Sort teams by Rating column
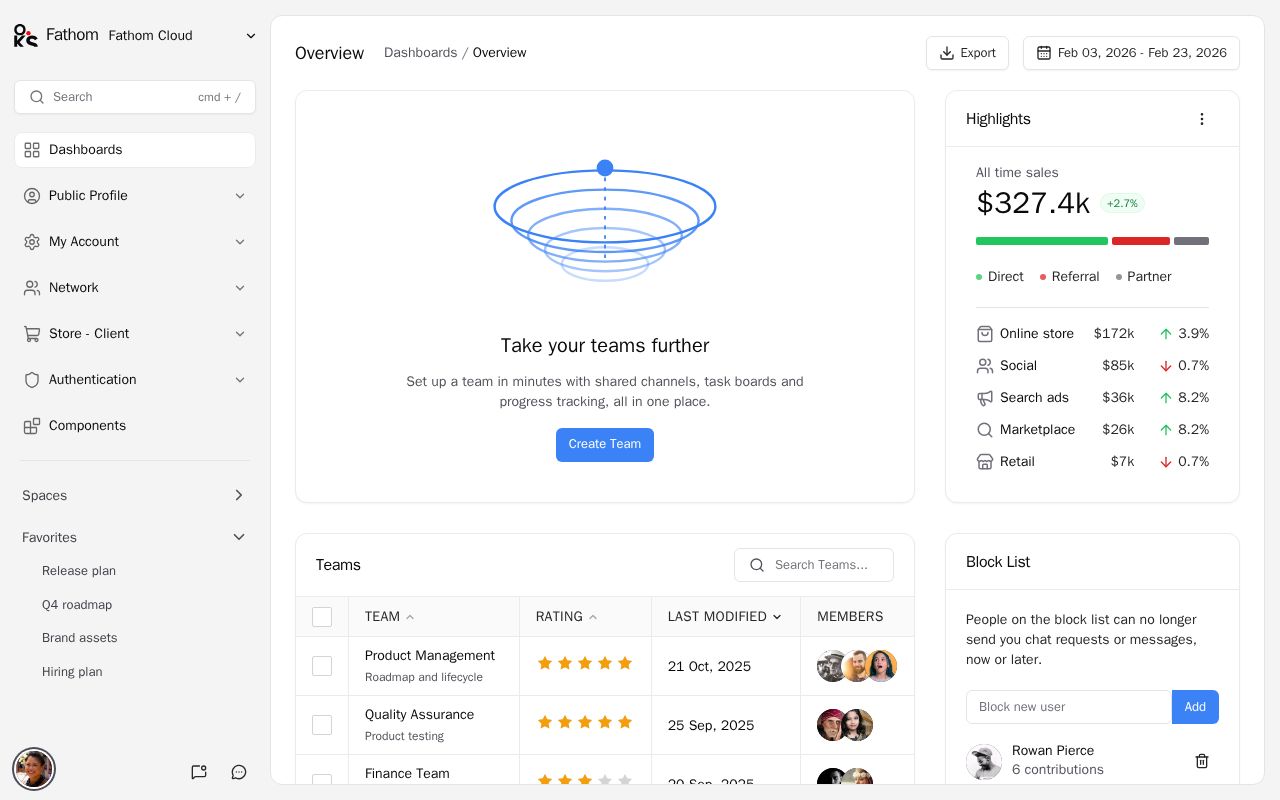Screen dimensions: 1280x800 click(x=567, y=617)
